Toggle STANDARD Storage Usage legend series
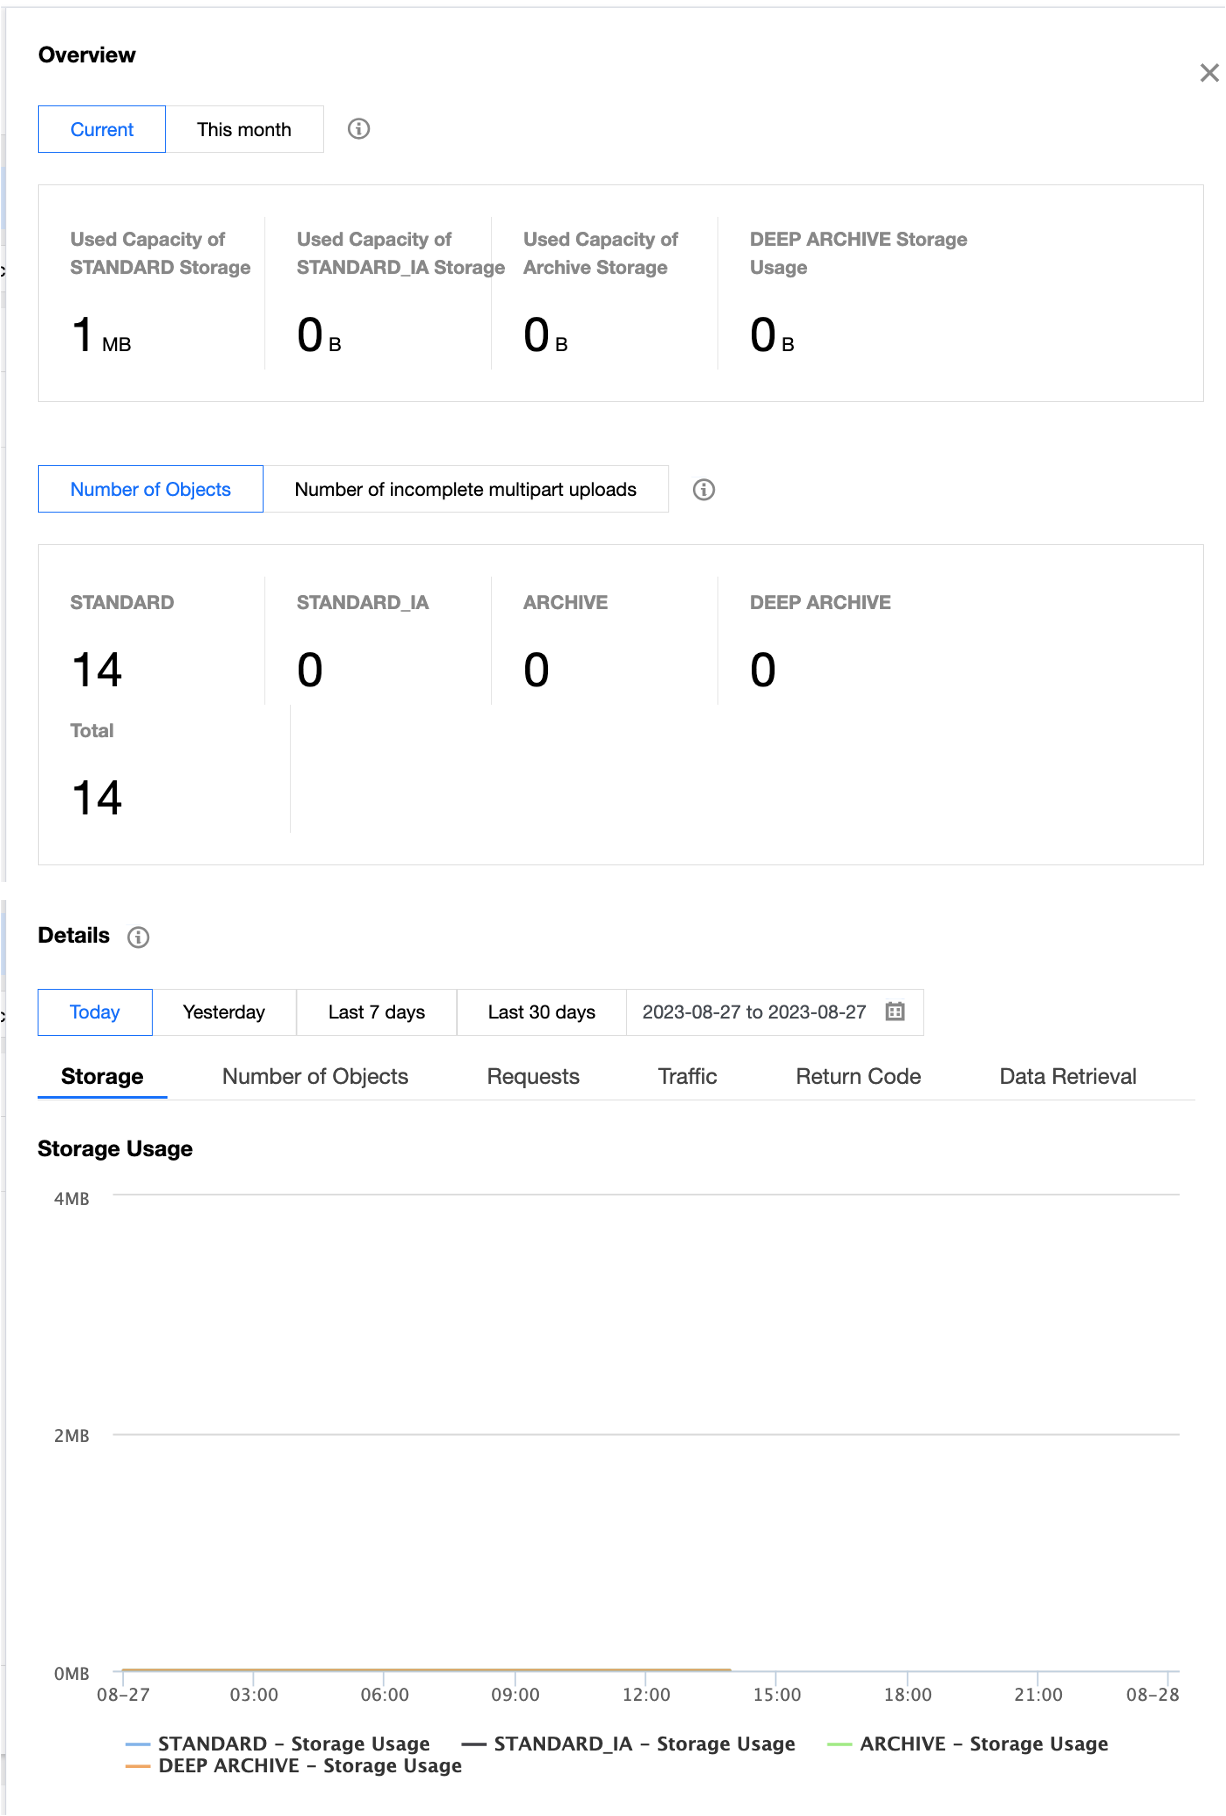1226x1816 pixels. tap(293, 1743)
